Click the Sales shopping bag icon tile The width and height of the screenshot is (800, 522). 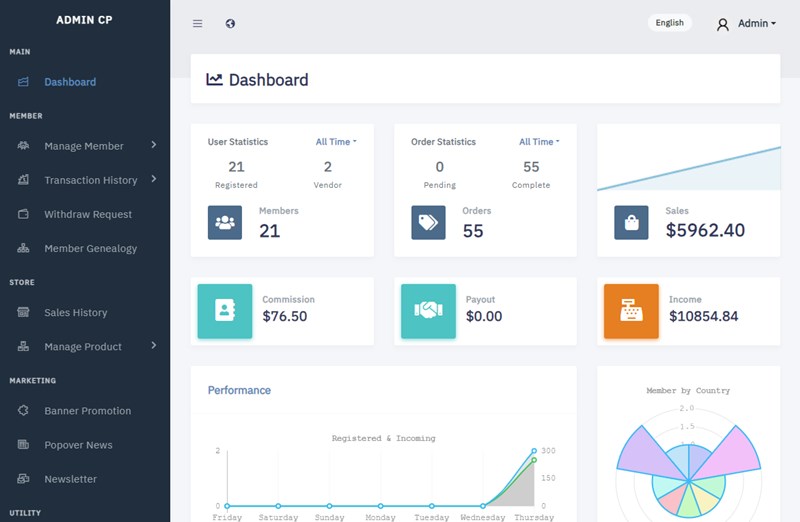pyautogui.click(x=631, y=222)
